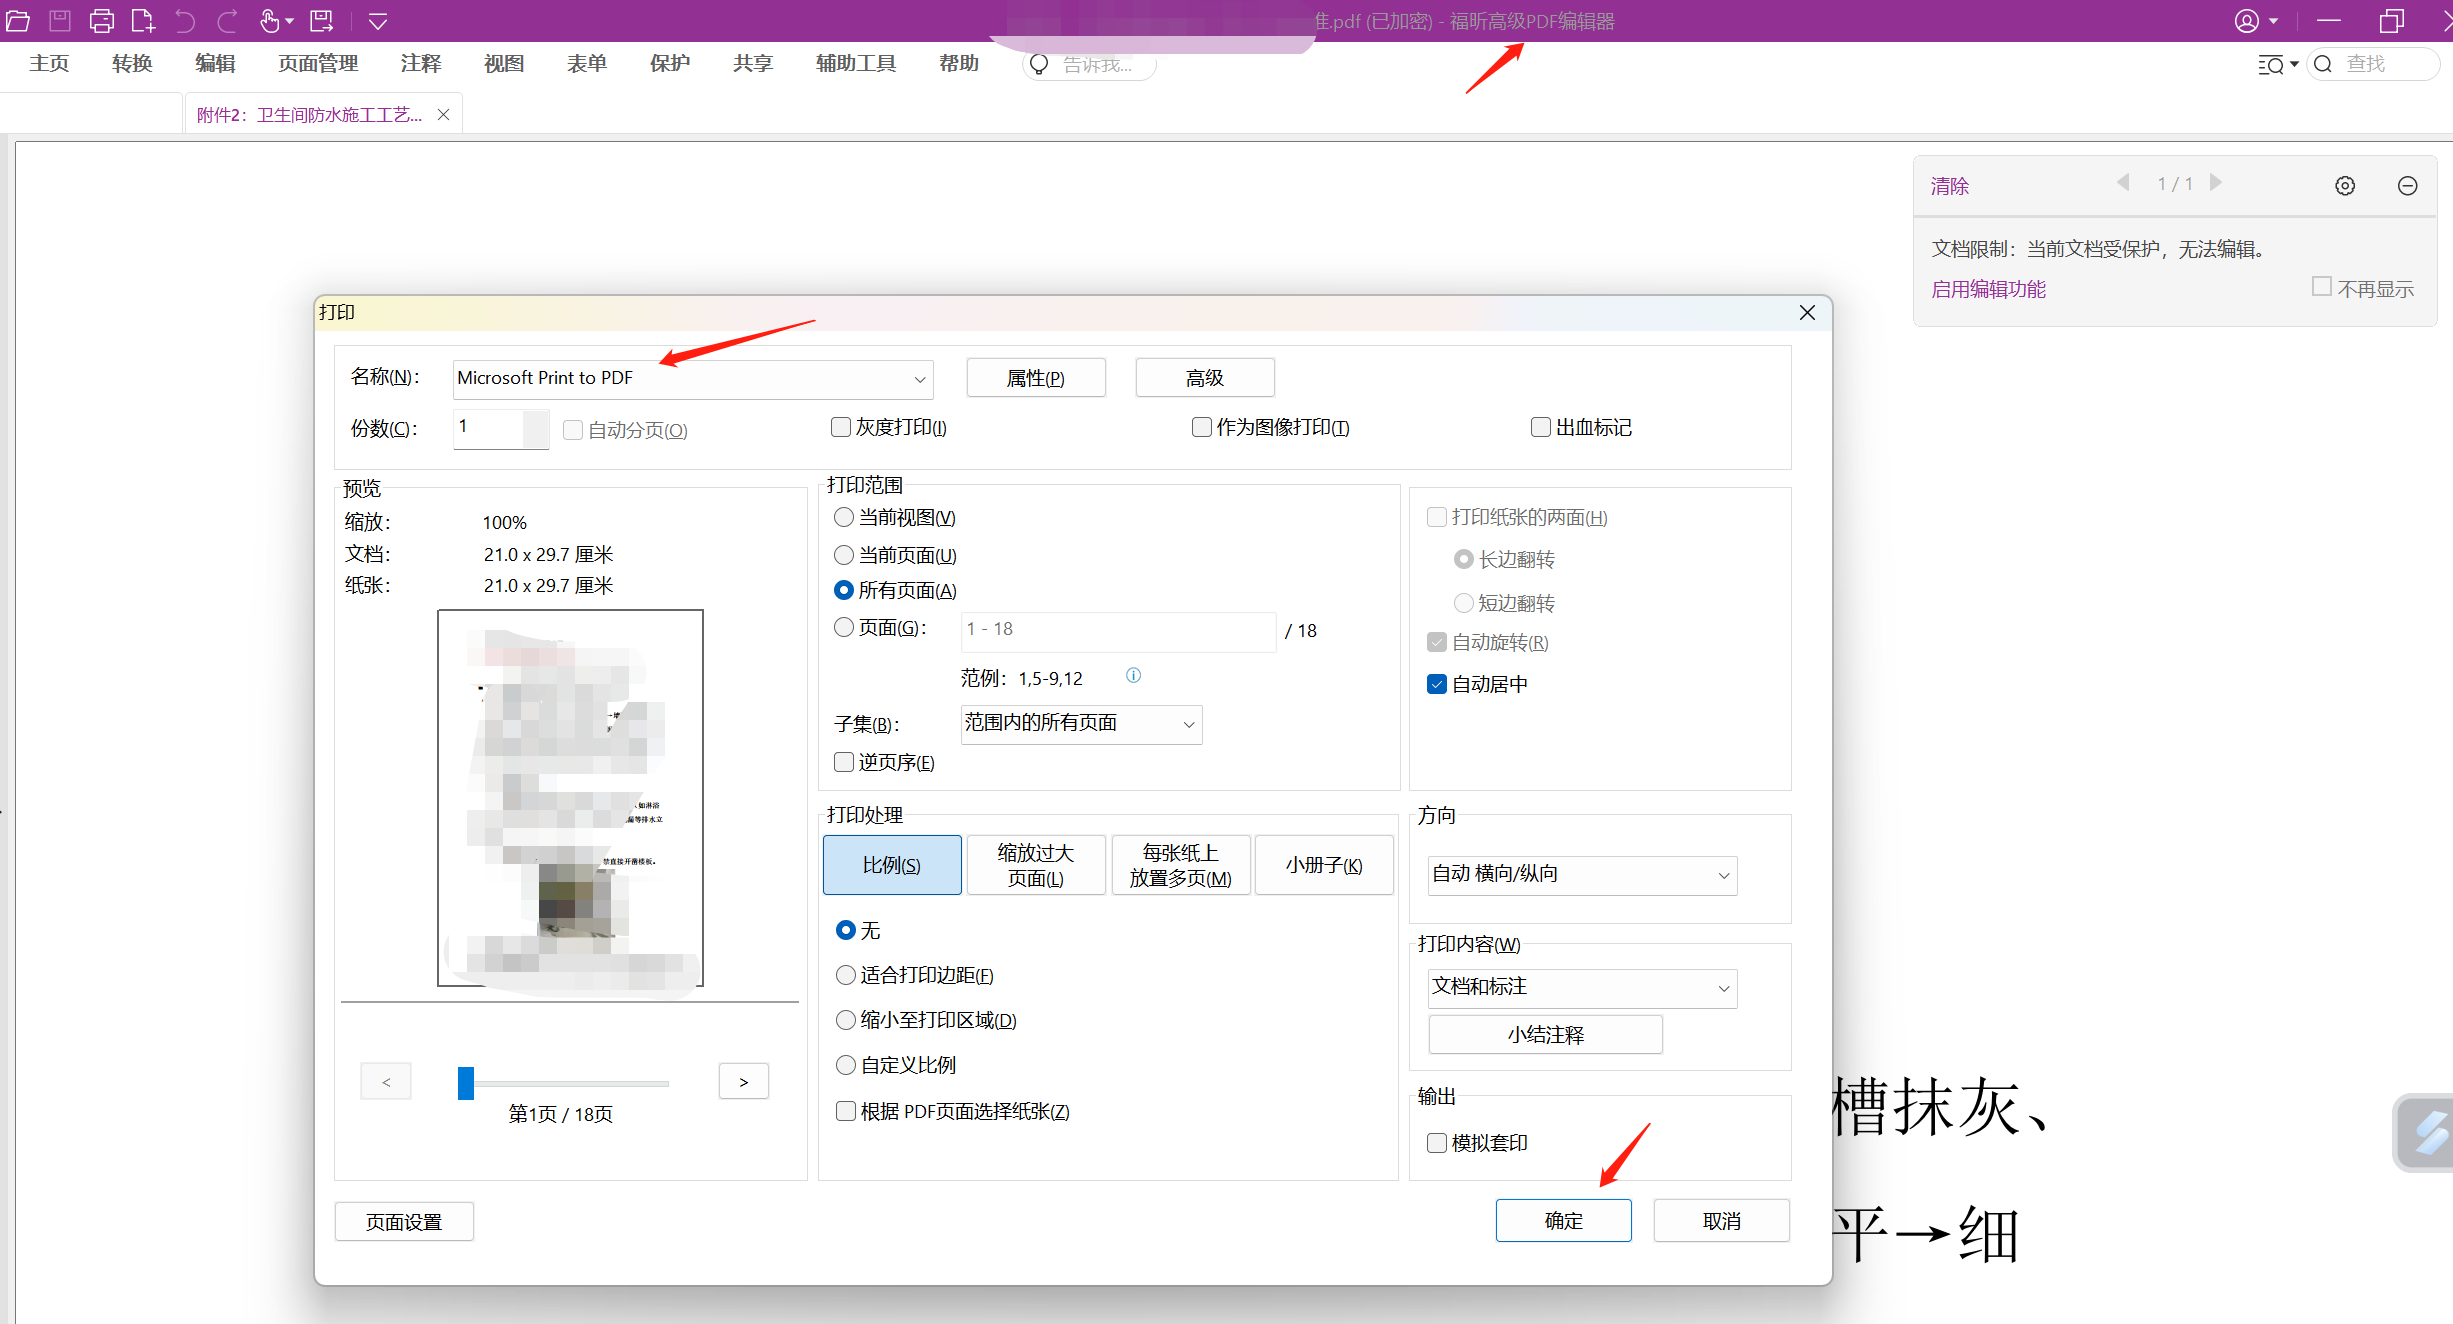Click the 确定 button to confirm printing
This screenshot has width=2453, height=1324.
pyautogui.click(x=1563, y=1220)
